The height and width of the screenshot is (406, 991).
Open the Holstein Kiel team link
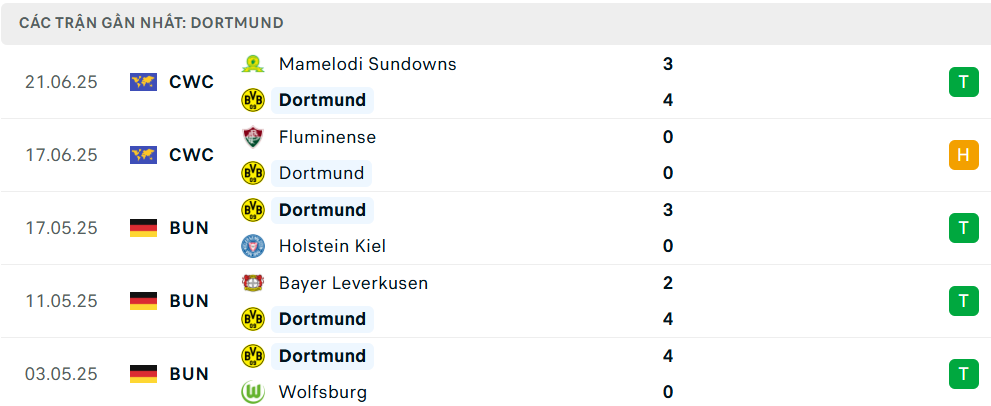(332, 246)
